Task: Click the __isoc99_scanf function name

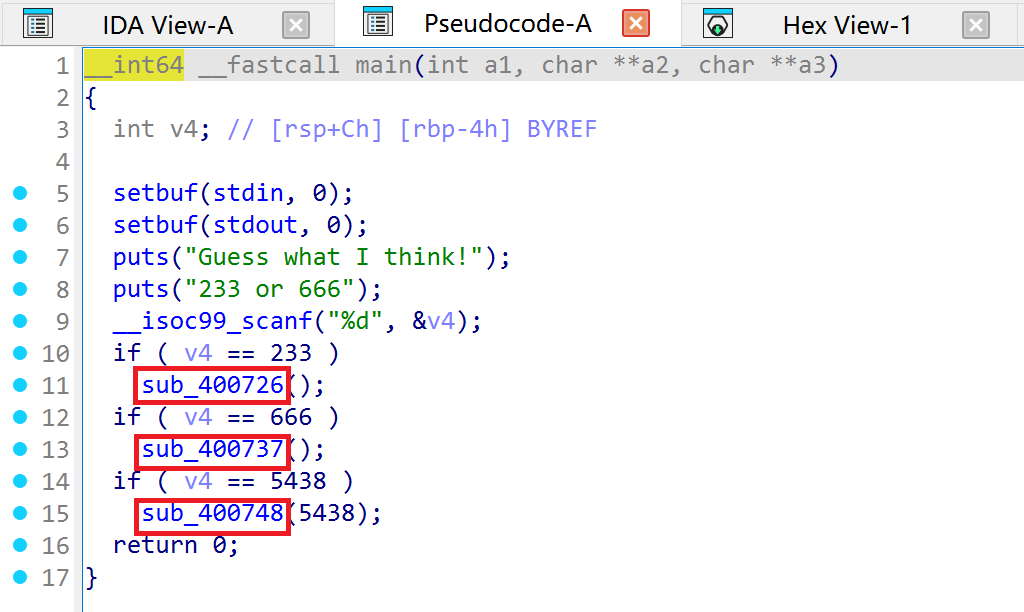Action: pos(213,321)
